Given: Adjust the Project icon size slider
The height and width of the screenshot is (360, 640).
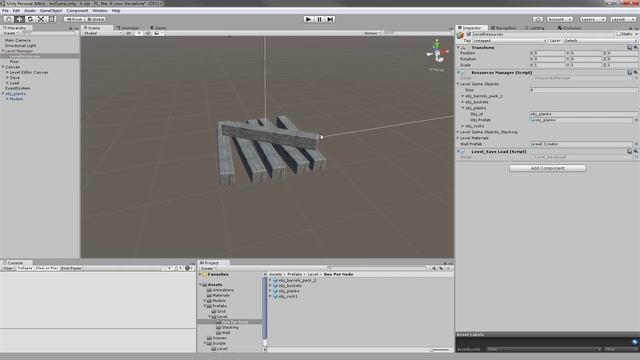Looking at the screenshot, I should click(440, 349).
